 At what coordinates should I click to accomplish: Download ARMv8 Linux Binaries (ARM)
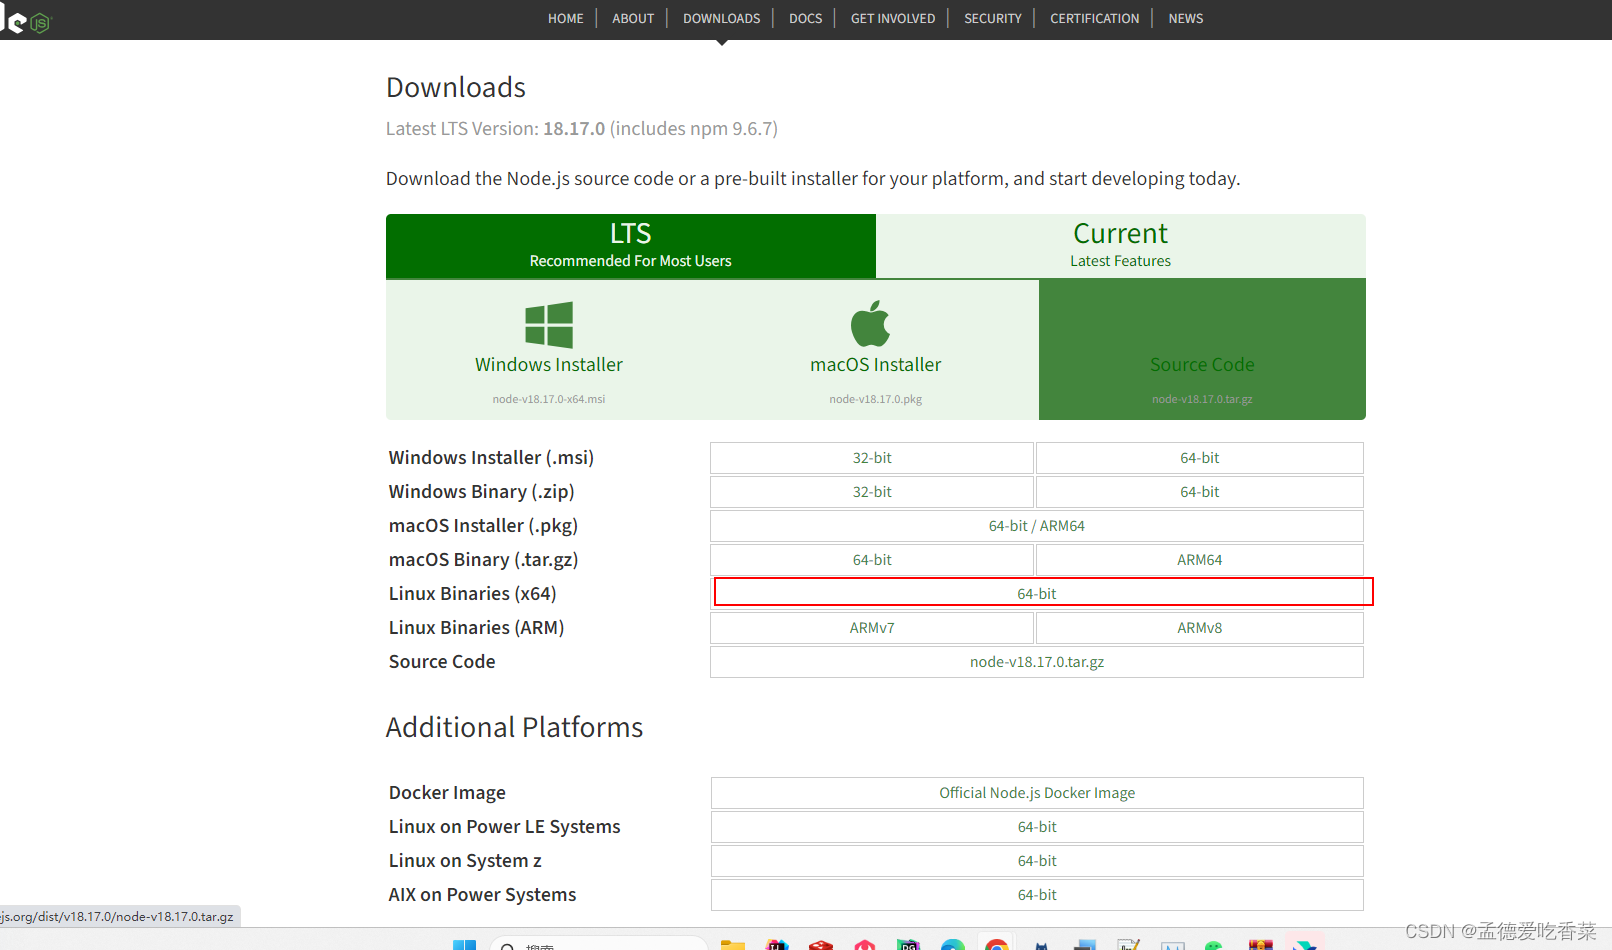(1200, 628)
